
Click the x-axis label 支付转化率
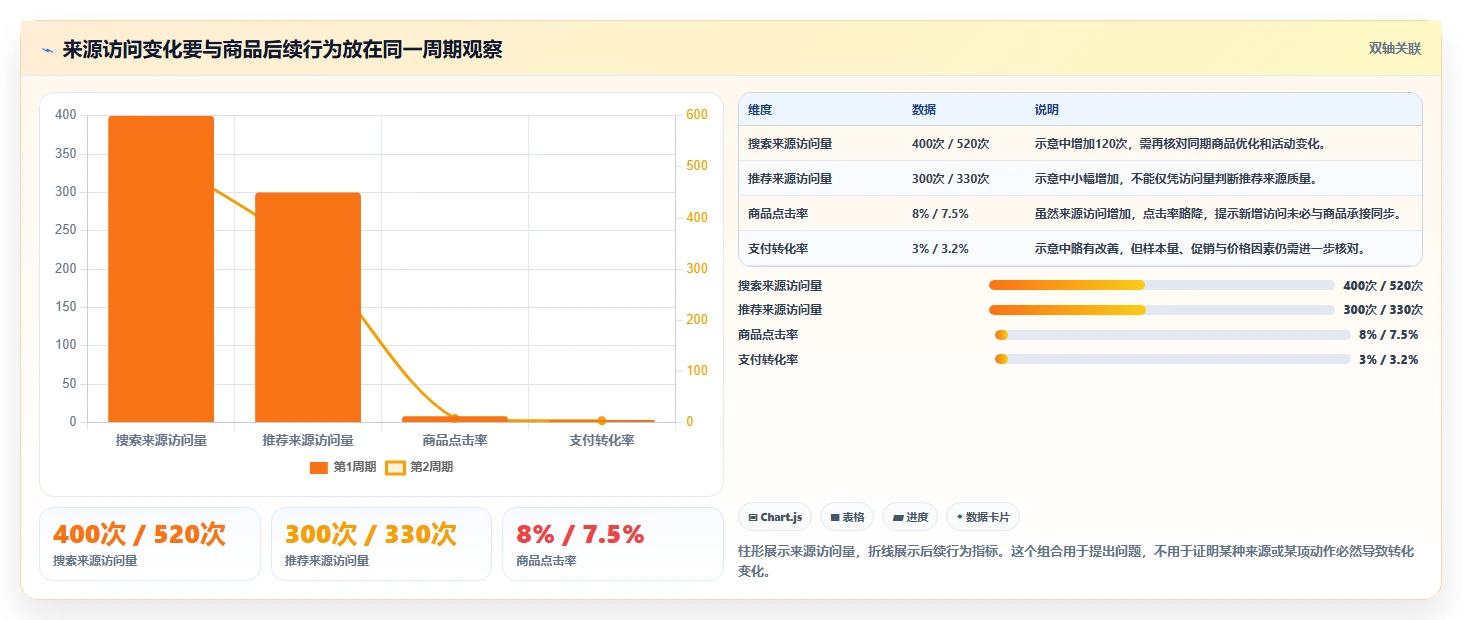[602, 440]
